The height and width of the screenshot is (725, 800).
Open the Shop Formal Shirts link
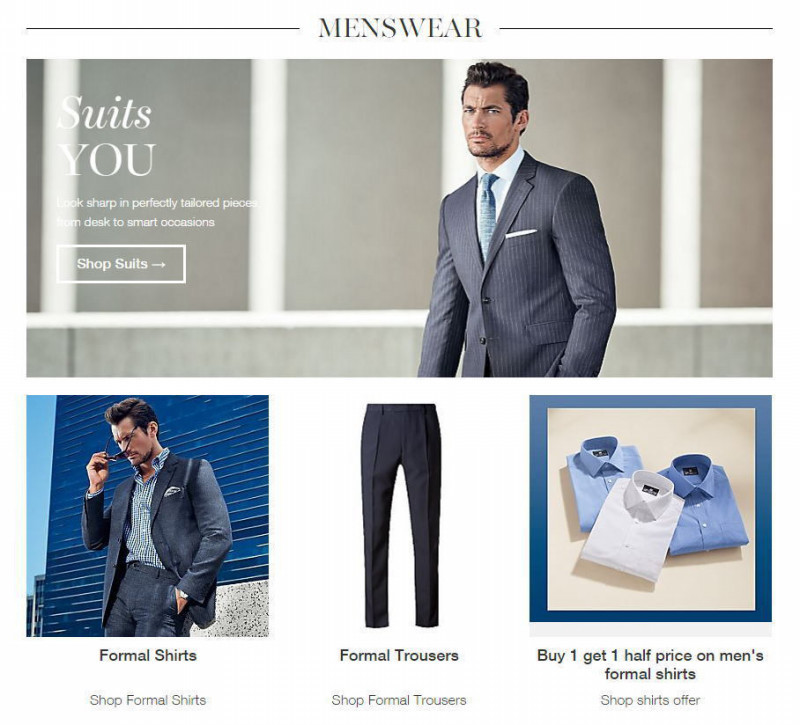click(x=148, y=699)
